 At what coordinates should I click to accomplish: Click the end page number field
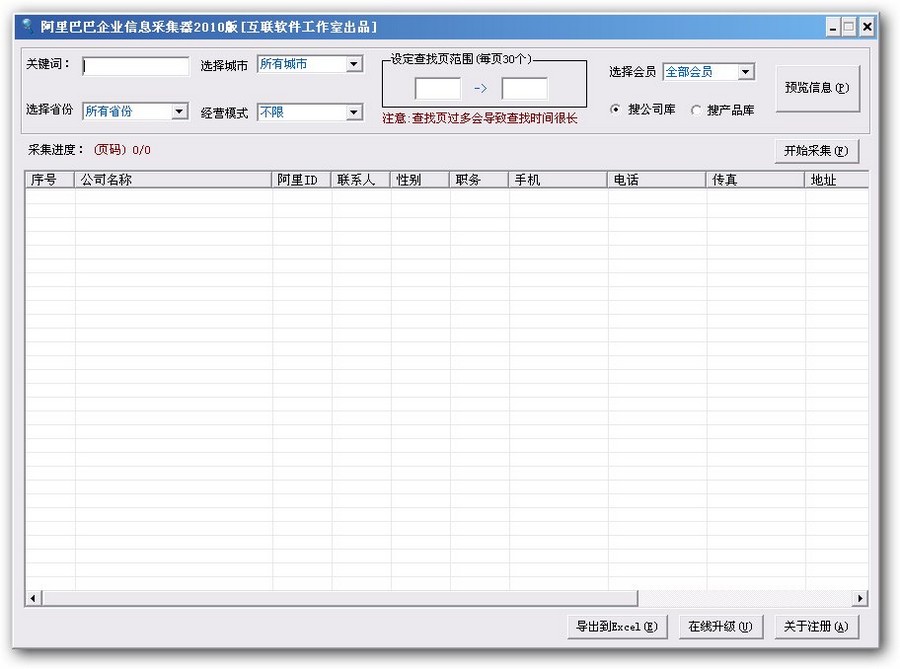pos(524,88)
